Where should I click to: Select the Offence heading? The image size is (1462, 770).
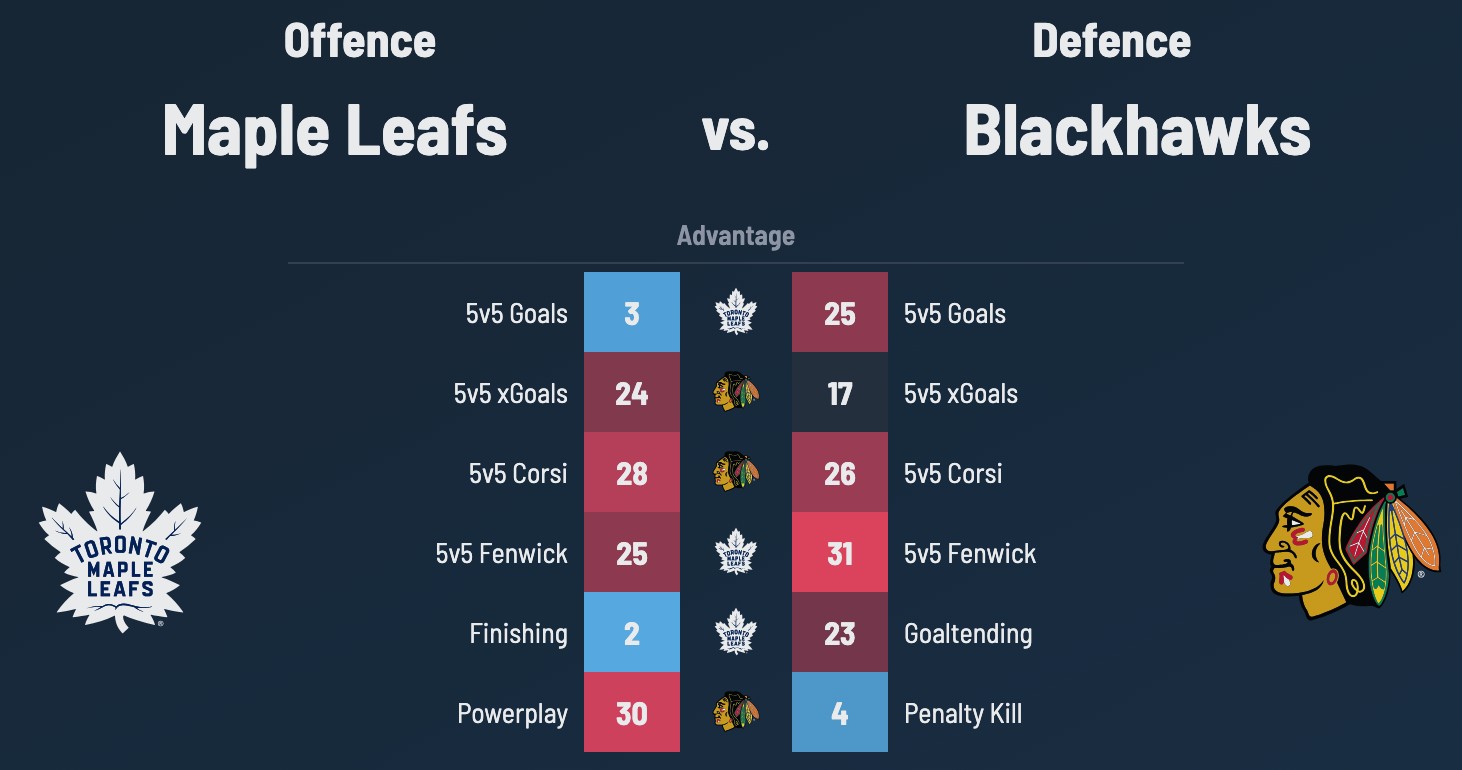tap(360, 41)
